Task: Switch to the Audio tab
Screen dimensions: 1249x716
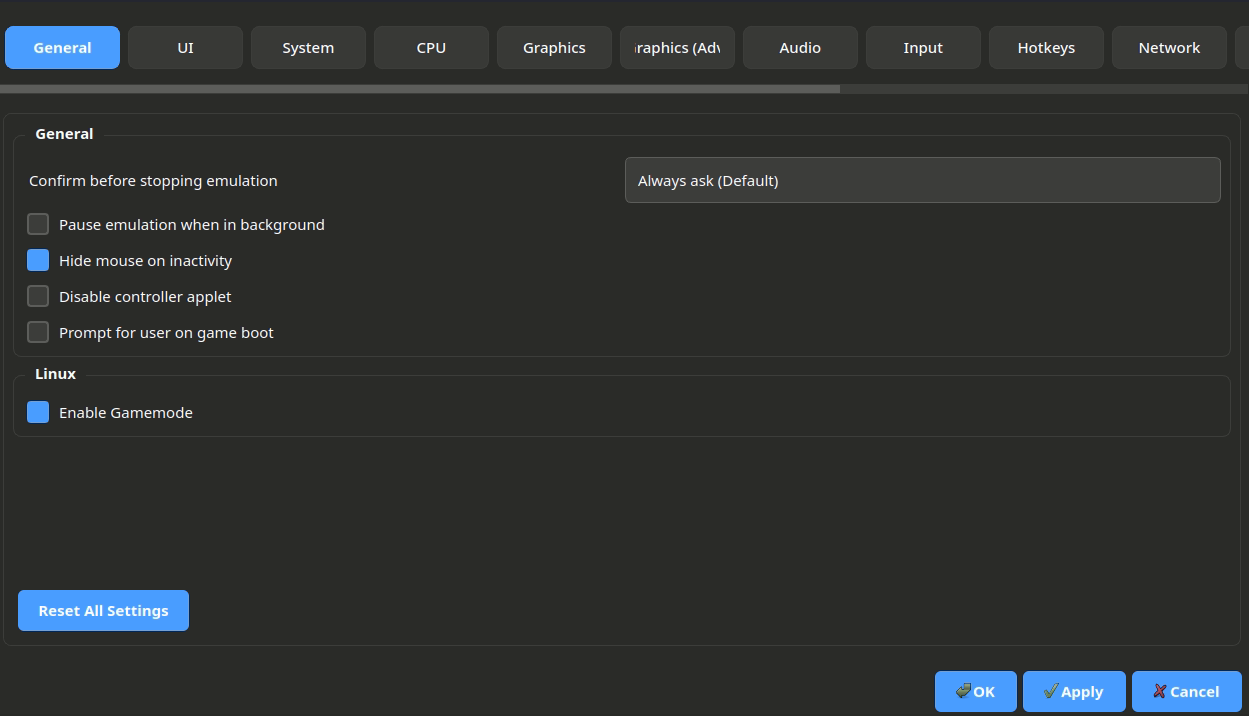Action: click(x=800, y=48)
